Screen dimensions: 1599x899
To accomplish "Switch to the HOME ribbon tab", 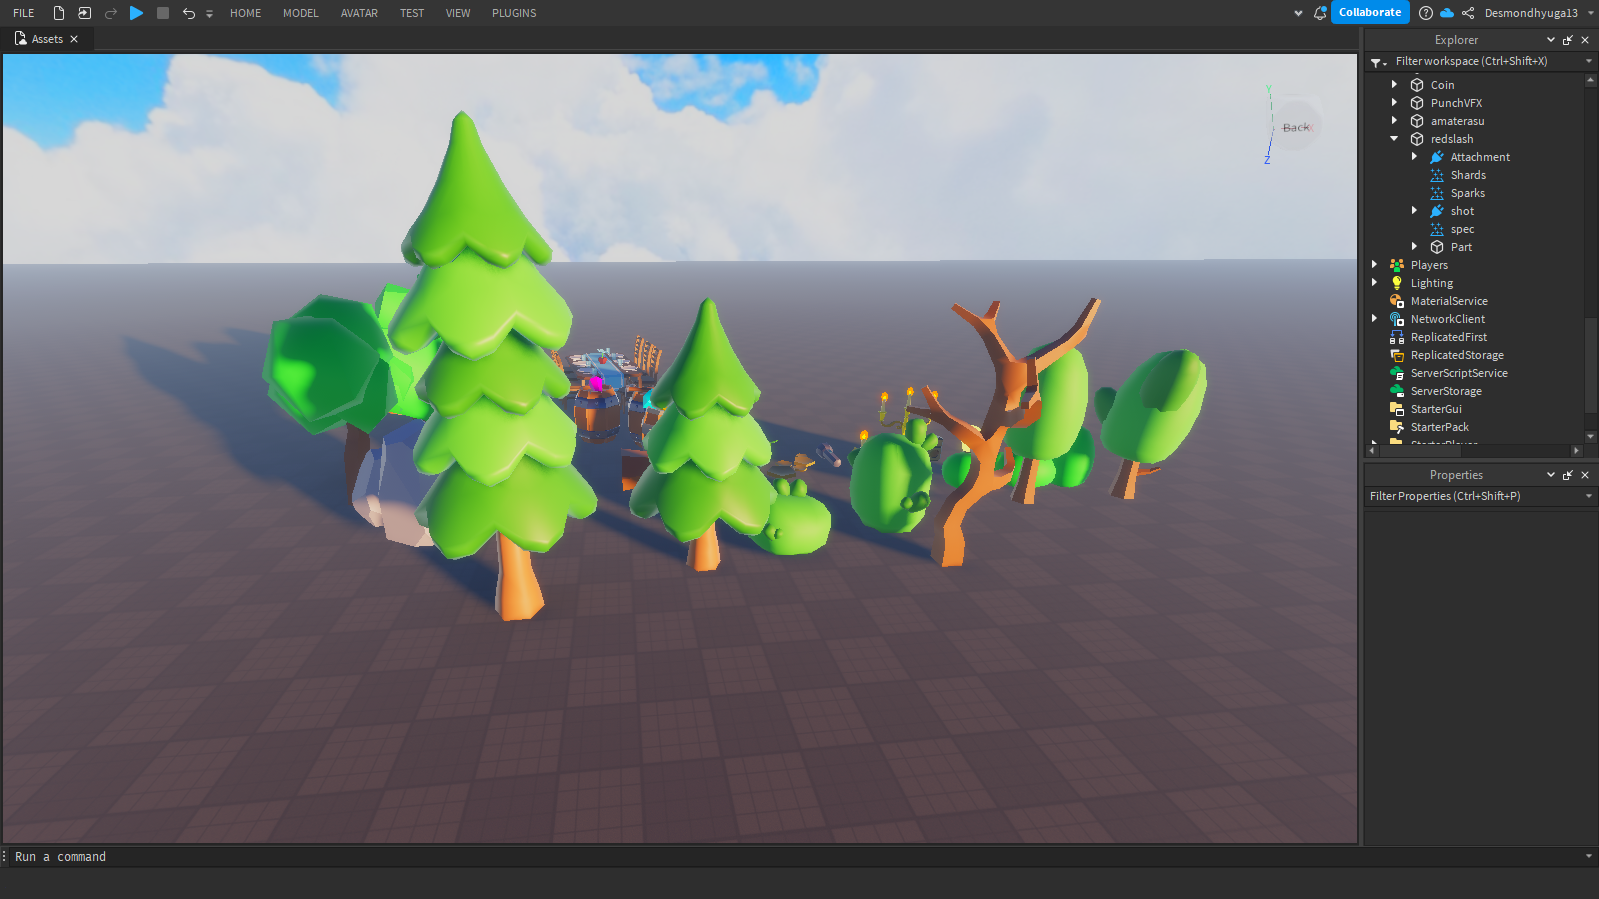I will pyautogui.click(x=245, y=13).
